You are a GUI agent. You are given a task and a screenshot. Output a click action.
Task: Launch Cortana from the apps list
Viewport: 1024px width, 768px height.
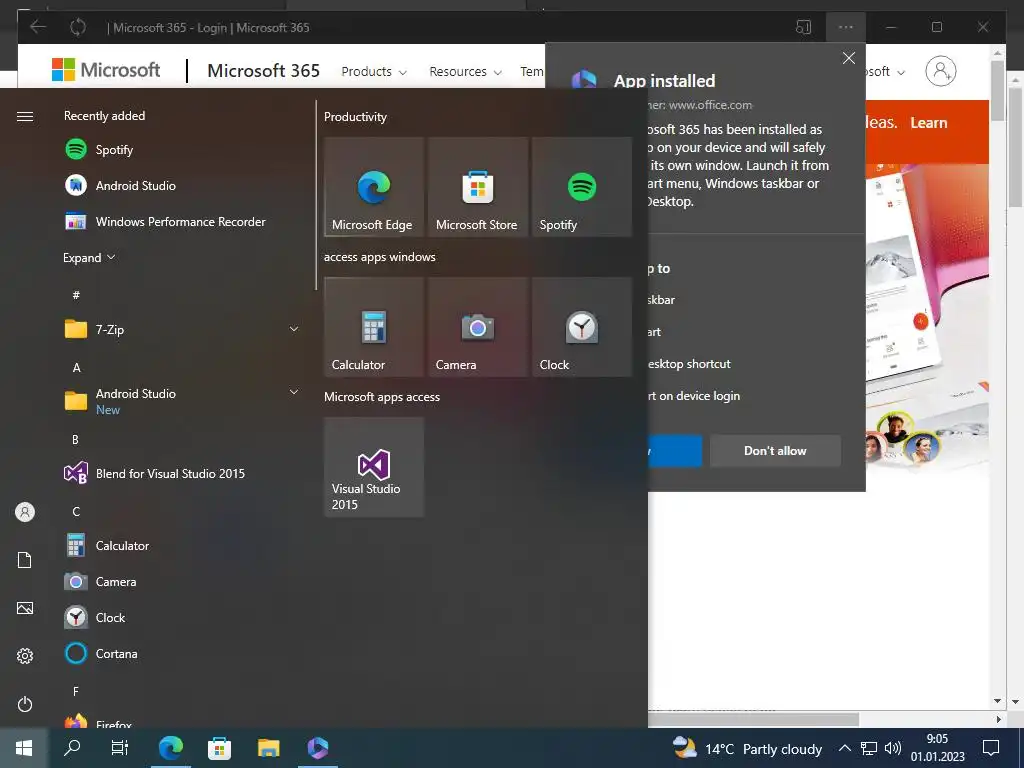(x=101, y=653)
